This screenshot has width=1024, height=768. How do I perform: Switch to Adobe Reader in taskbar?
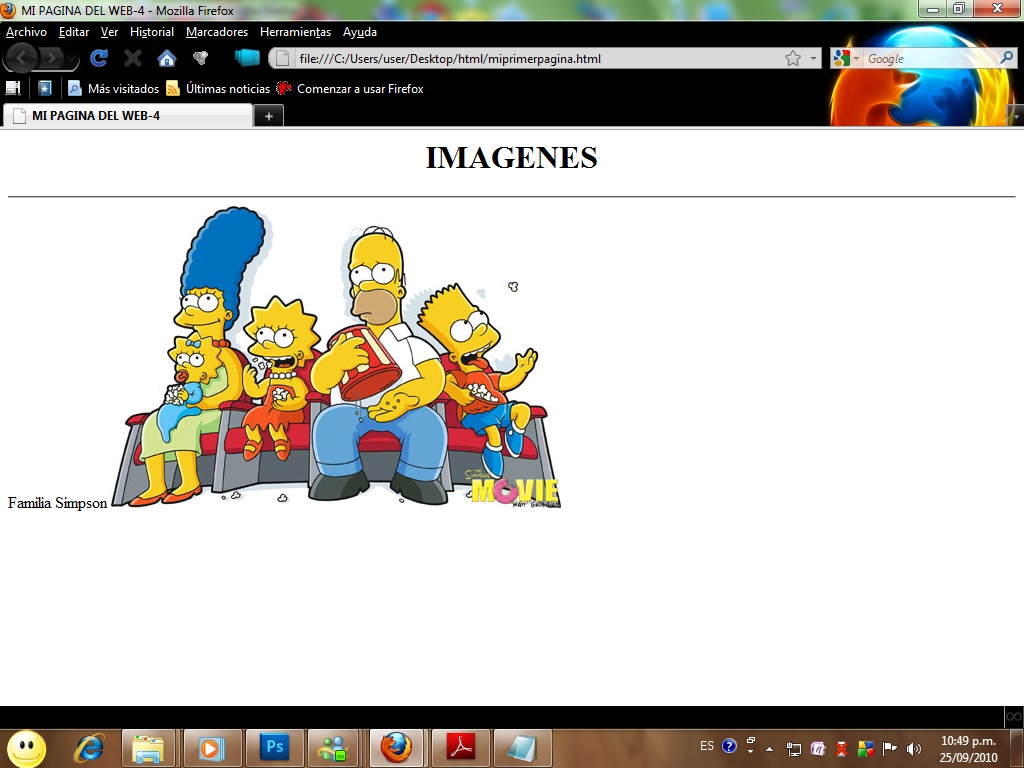pos(461,748)
